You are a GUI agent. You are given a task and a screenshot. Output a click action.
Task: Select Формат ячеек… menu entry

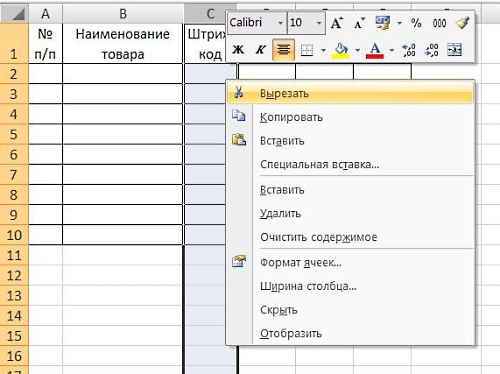click(x=301, y=263)
